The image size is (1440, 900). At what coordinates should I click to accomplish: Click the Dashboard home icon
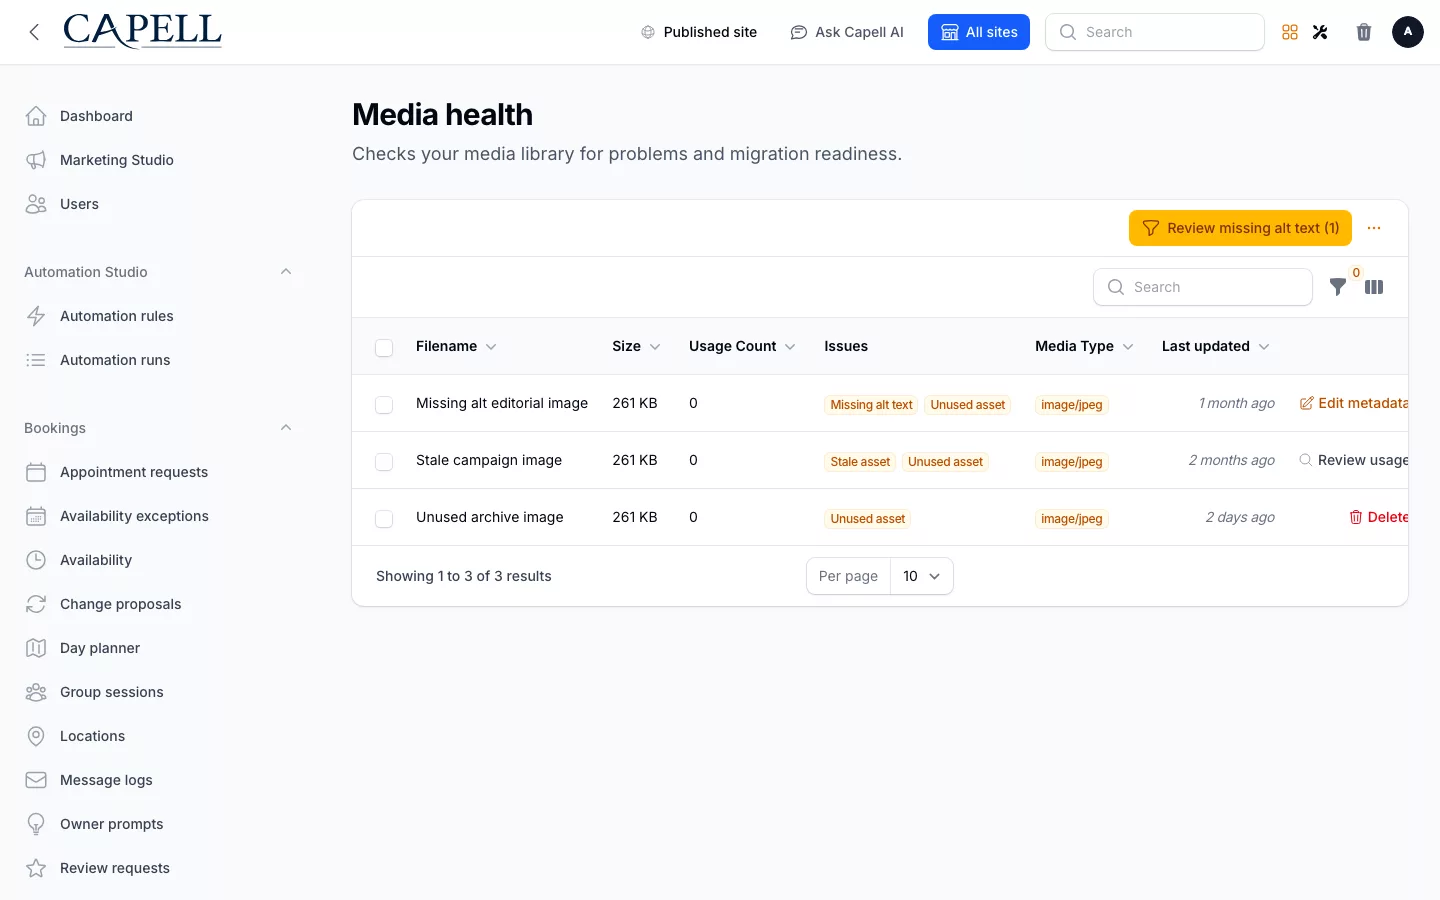(x=36, y=116)
